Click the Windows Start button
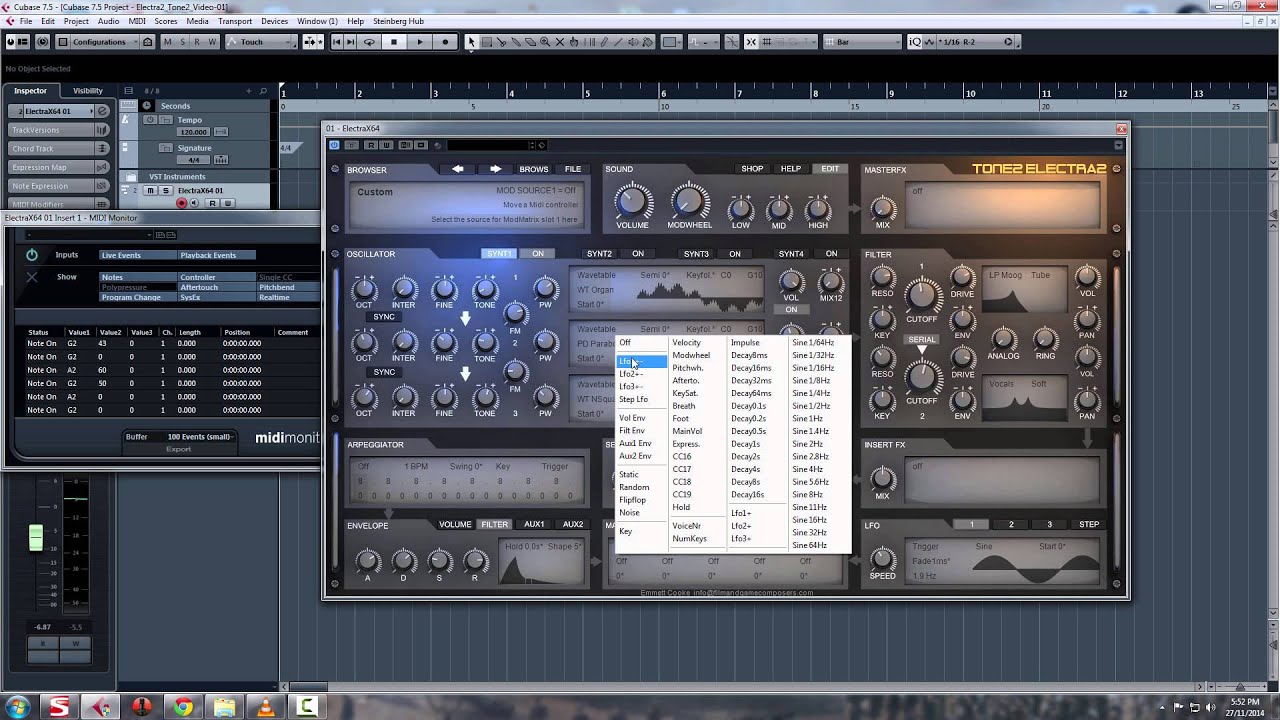This screenshot has height=720, width=1280. pyautogui.click(x=18, y=707)
